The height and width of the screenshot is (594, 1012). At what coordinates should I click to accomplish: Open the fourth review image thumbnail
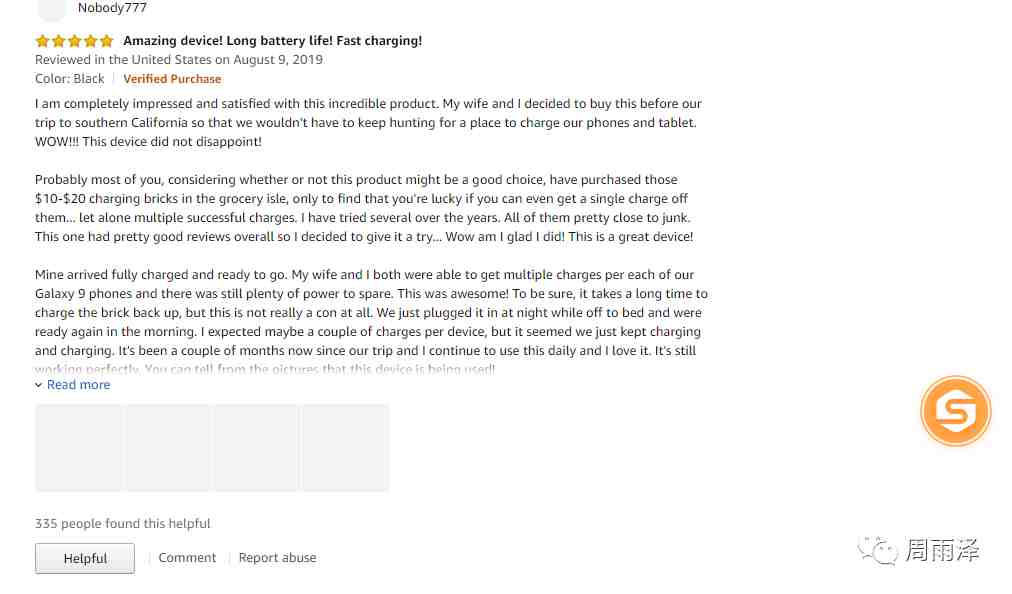tap(346, 448)
